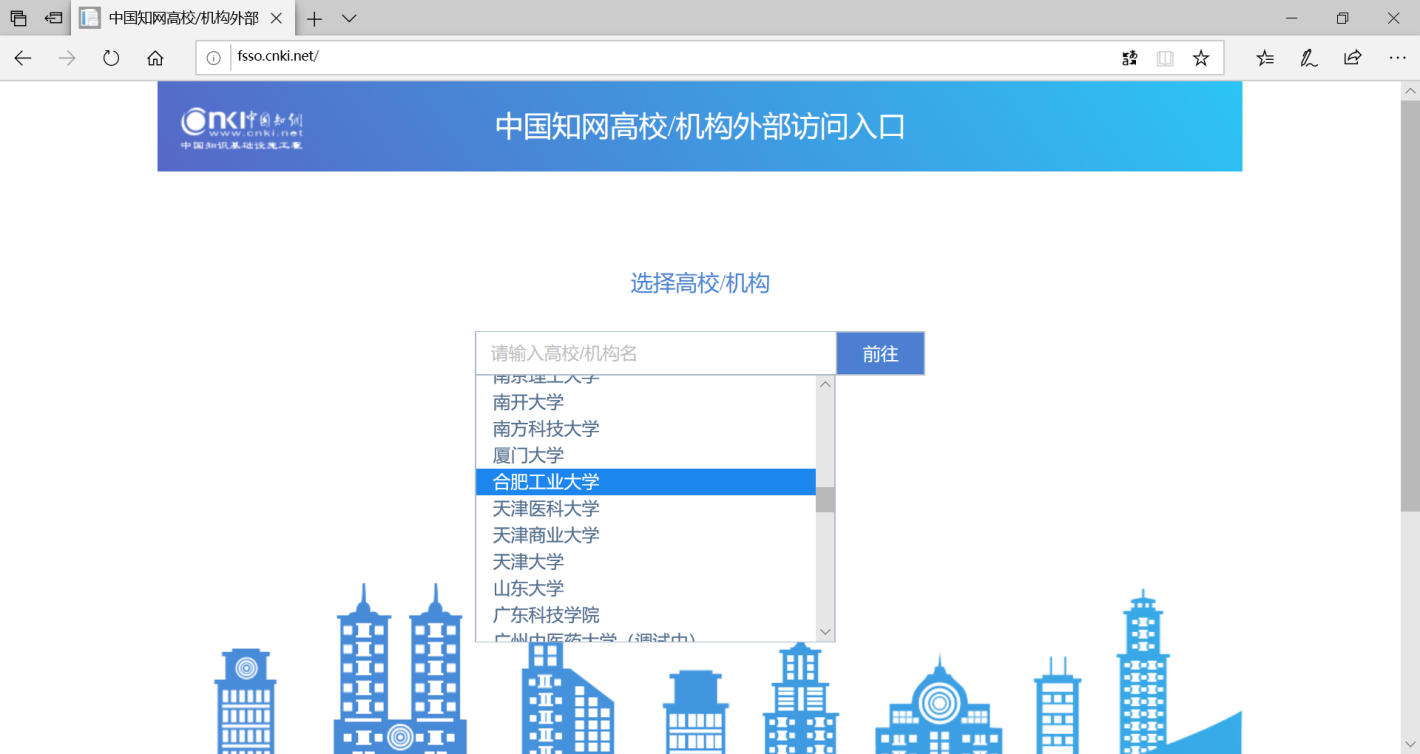The width and height of the screenshot is (1420, 754).
Task: Open a new tab
Action: (x=314, y=18)
